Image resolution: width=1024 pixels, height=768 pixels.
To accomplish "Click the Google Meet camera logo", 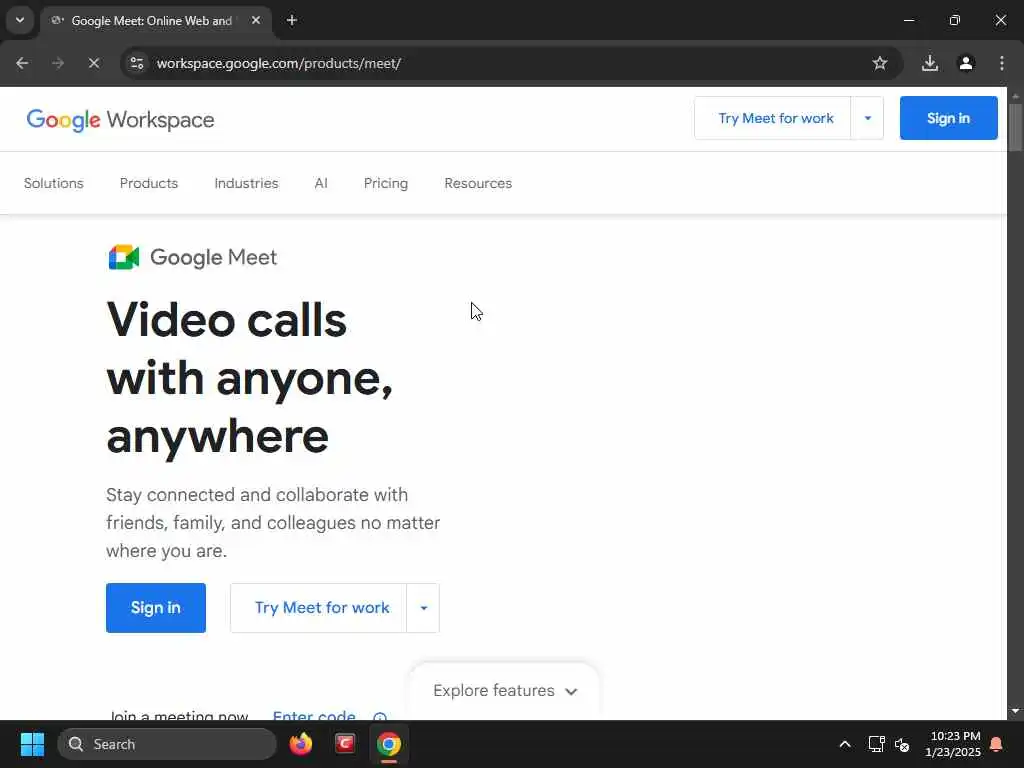I will [x=124, y=257].
